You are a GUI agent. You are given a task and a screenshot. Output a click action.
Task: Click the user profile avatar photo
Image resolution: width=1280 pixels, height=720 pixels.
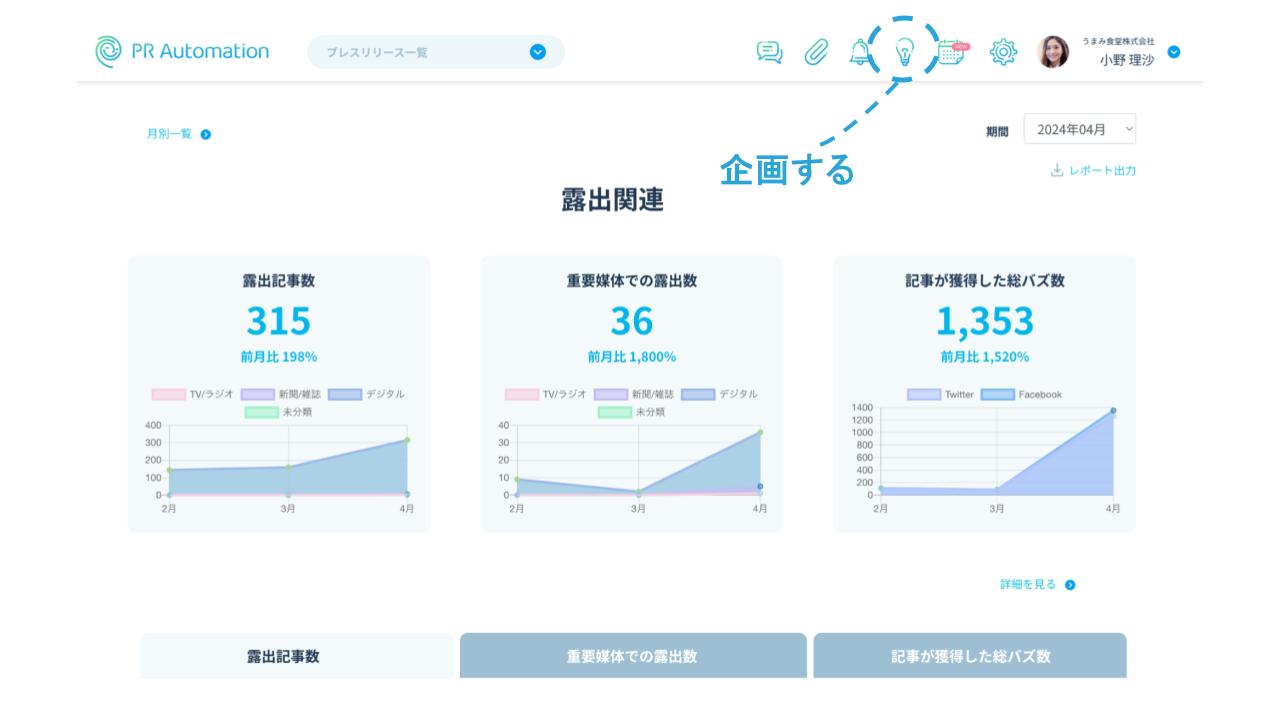point(1053,52)
